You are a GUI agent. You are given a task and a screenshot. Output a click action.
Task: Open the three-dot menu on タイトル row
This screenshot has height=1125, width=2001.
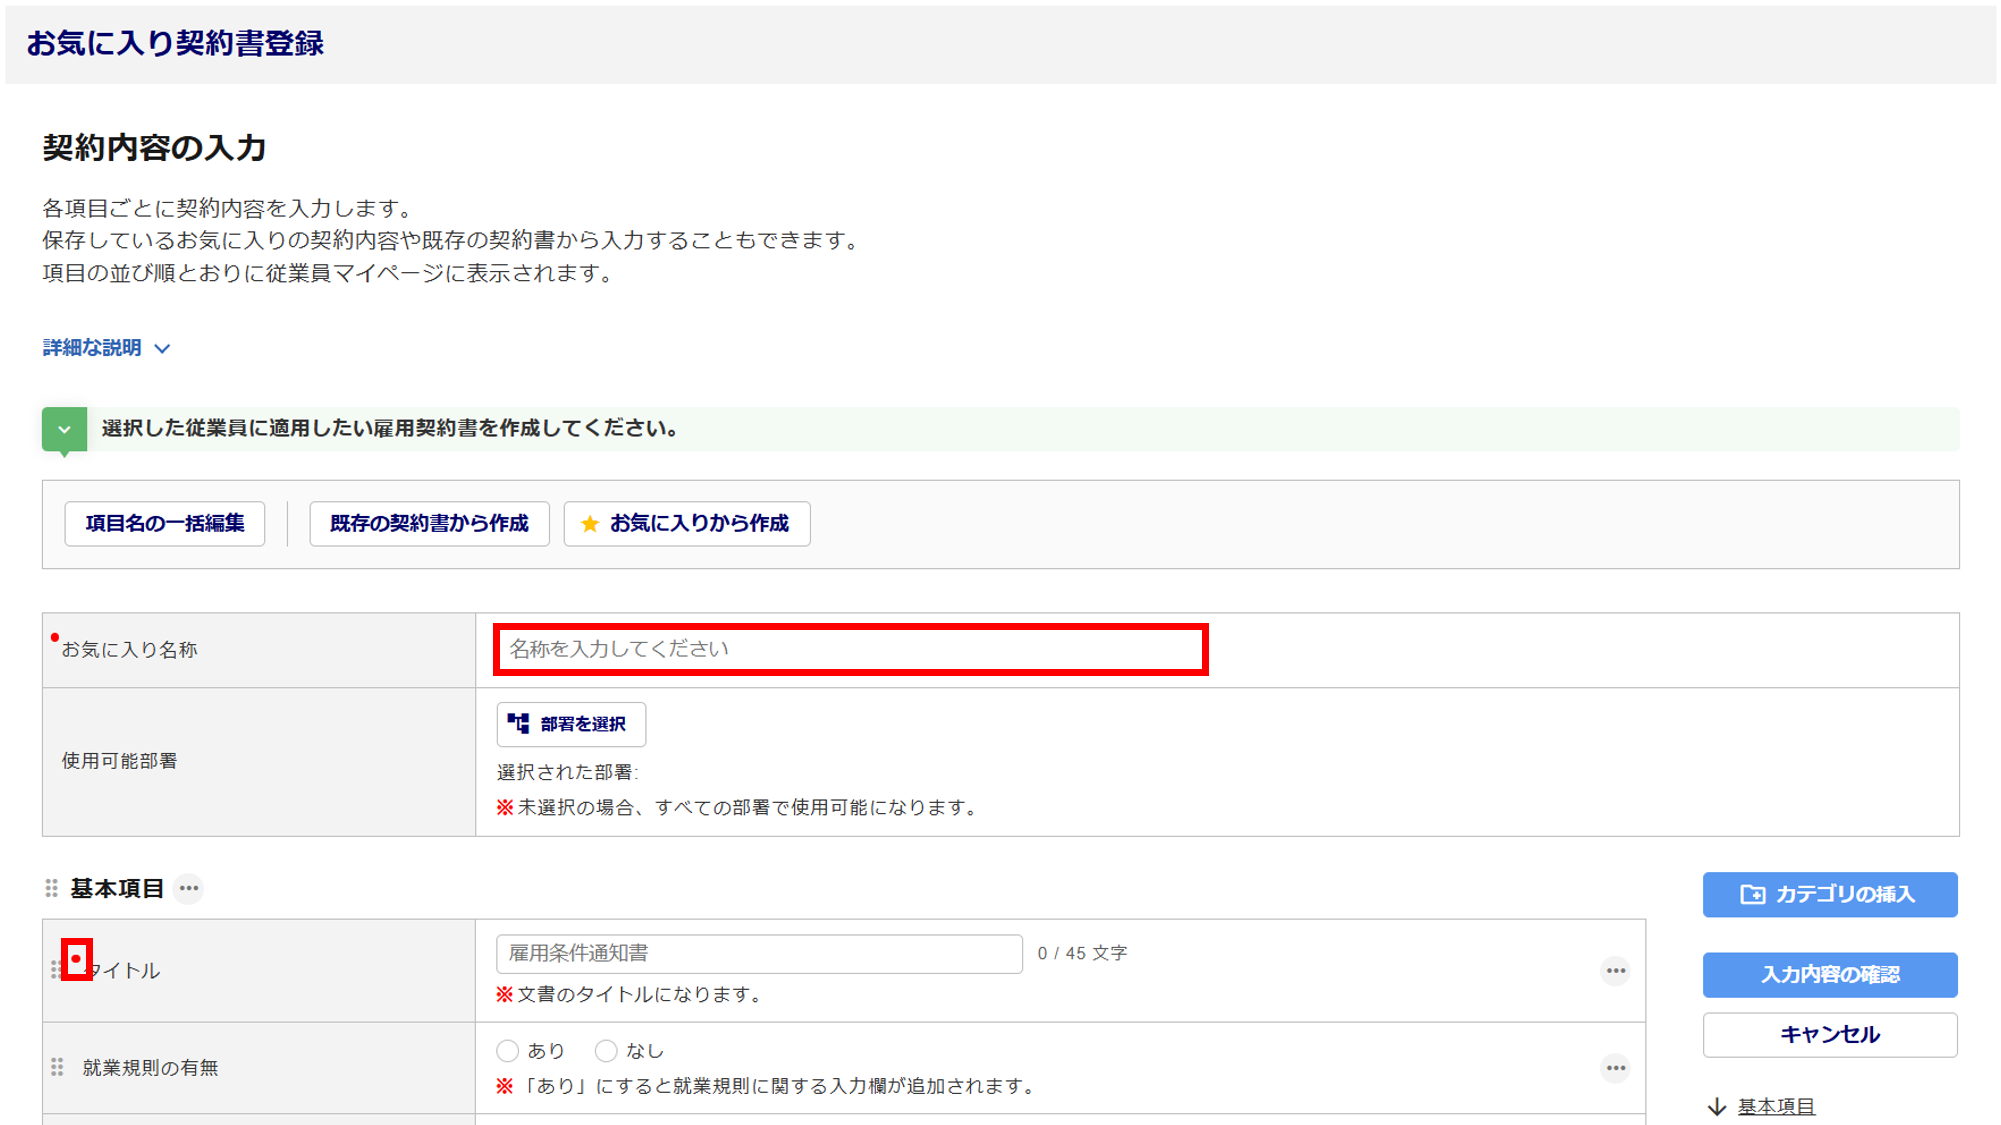point(1615,970)
